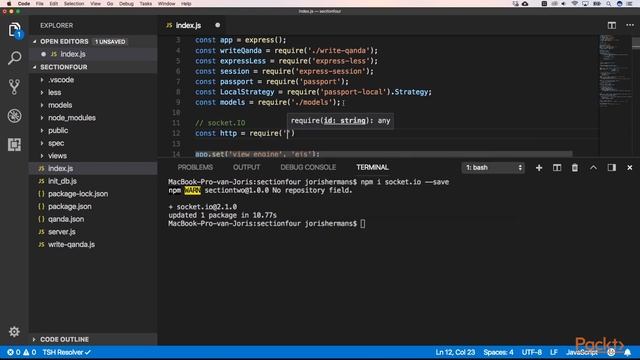Select the Terminal panel tab

pyautogui.click(x=372, y=167)
